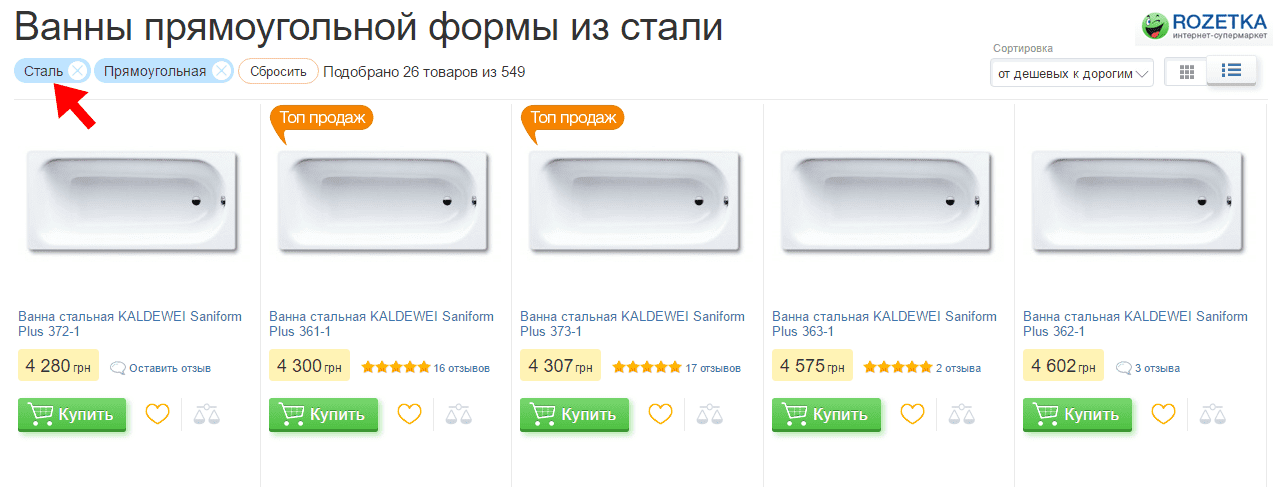Screen dimensions: 1278x487
Task: Open the Saniform Plus 373-1 product link
Action: 632,324
